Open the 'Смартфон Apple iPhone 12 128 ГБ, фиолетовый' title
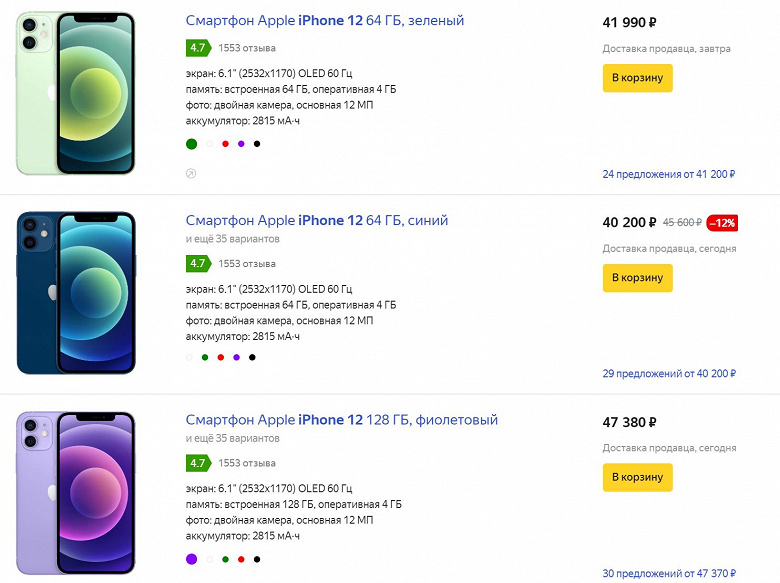This screenshot has width=780, height=583. point(341,420)
